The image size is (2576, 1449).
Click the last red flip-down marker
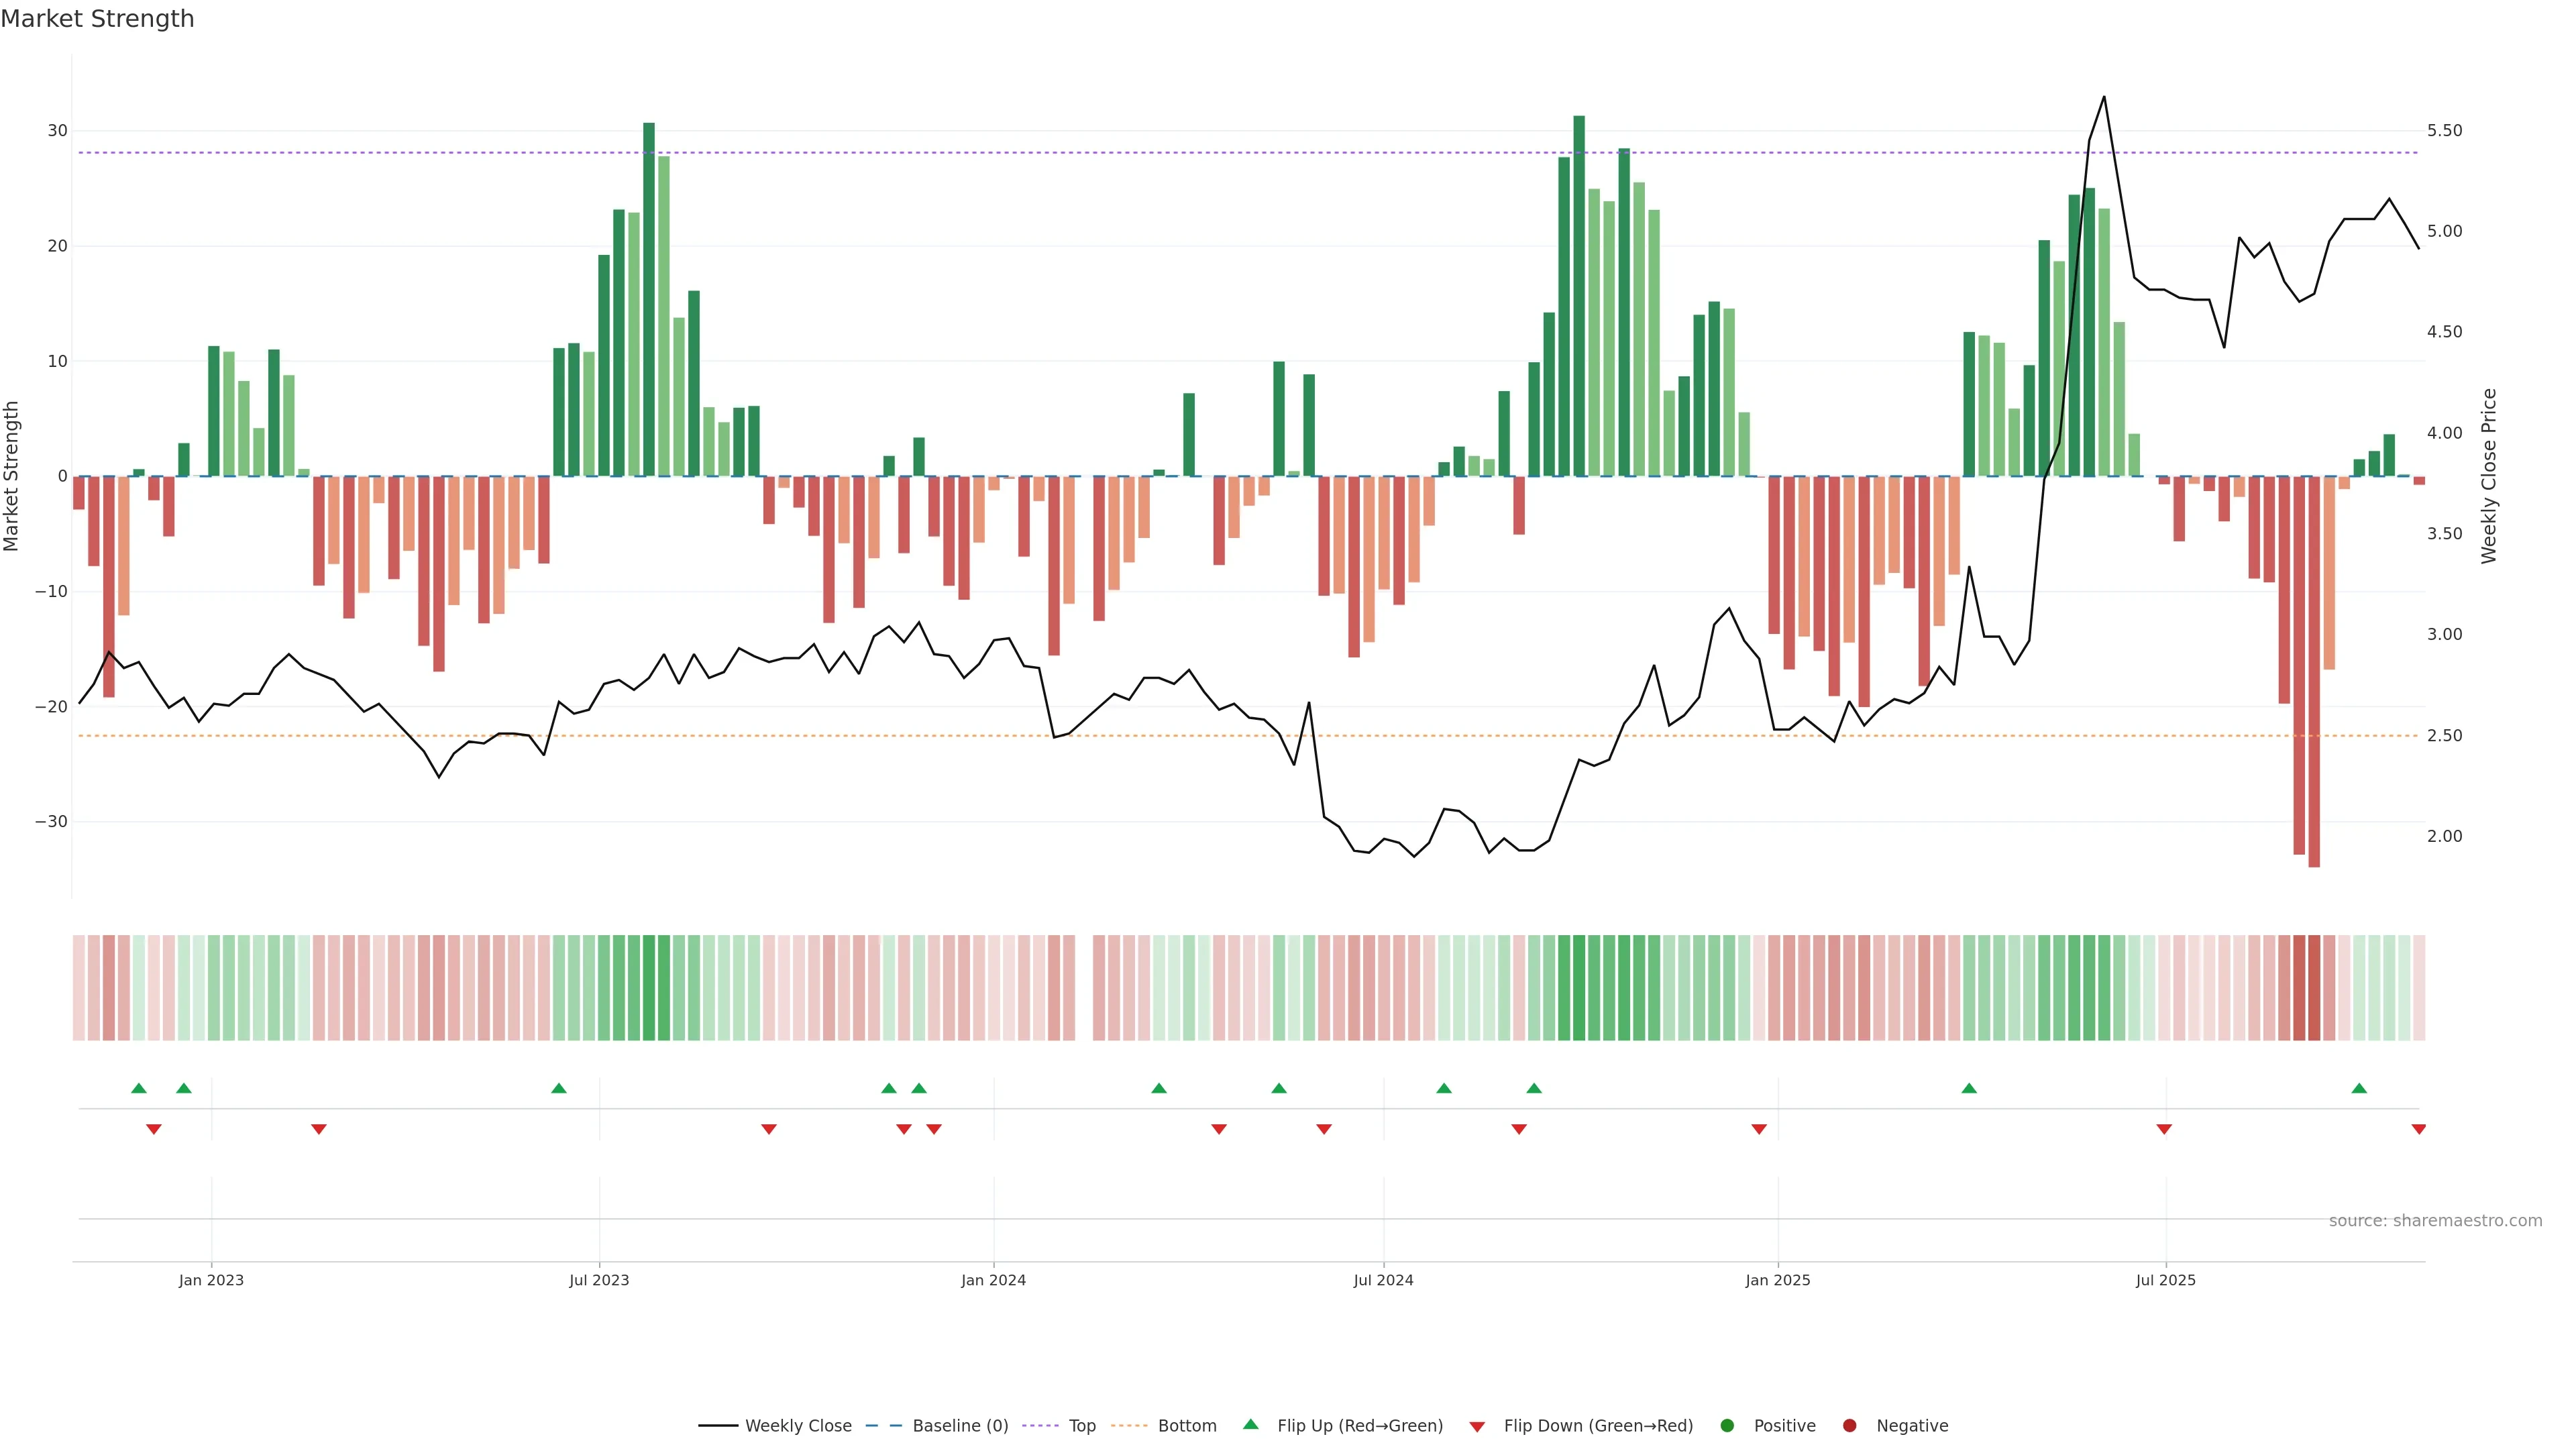click(x=2418, y=1129)
